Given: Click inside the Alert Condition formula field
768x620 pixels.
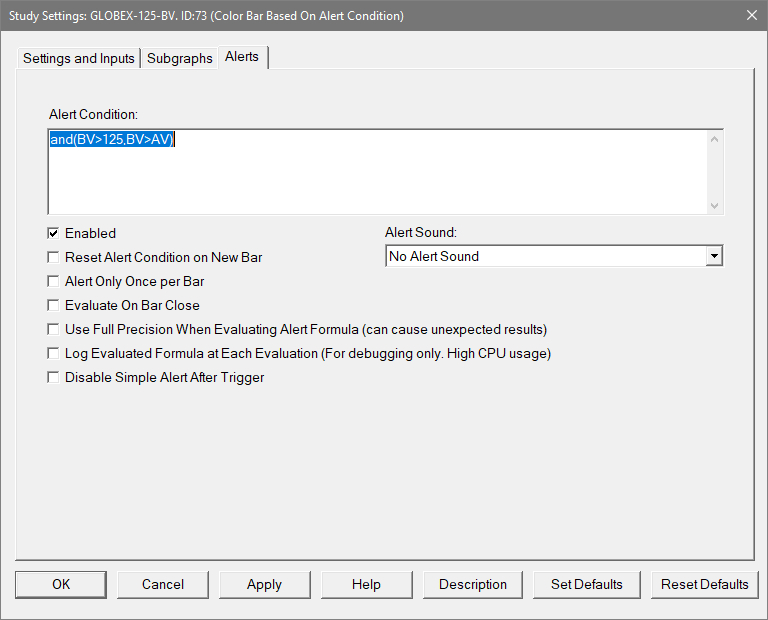Looking at the screenshot, I should (380, 170).
